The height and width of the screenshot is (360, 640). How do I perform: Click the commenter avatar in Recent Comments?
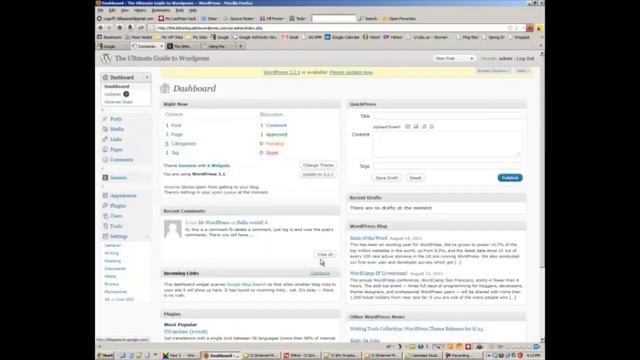[x=173, y=229]
